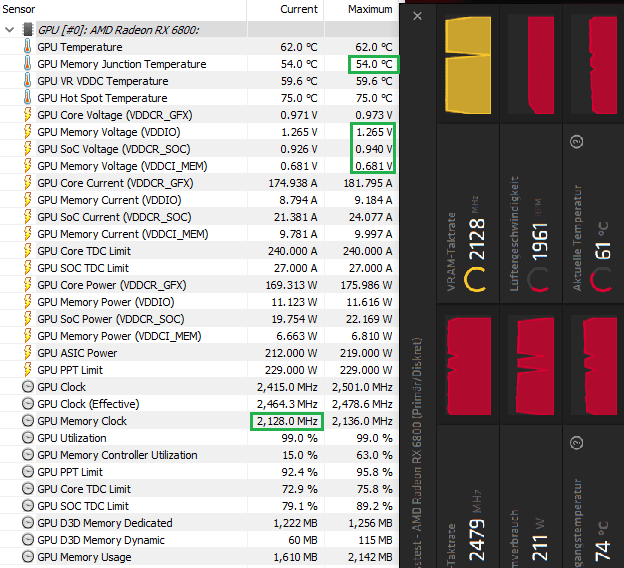Click thermometer icon for GPU VR VDDC Temperature
Image resolution: width=624 pixels, height=568 pixels.
[27, 81]
